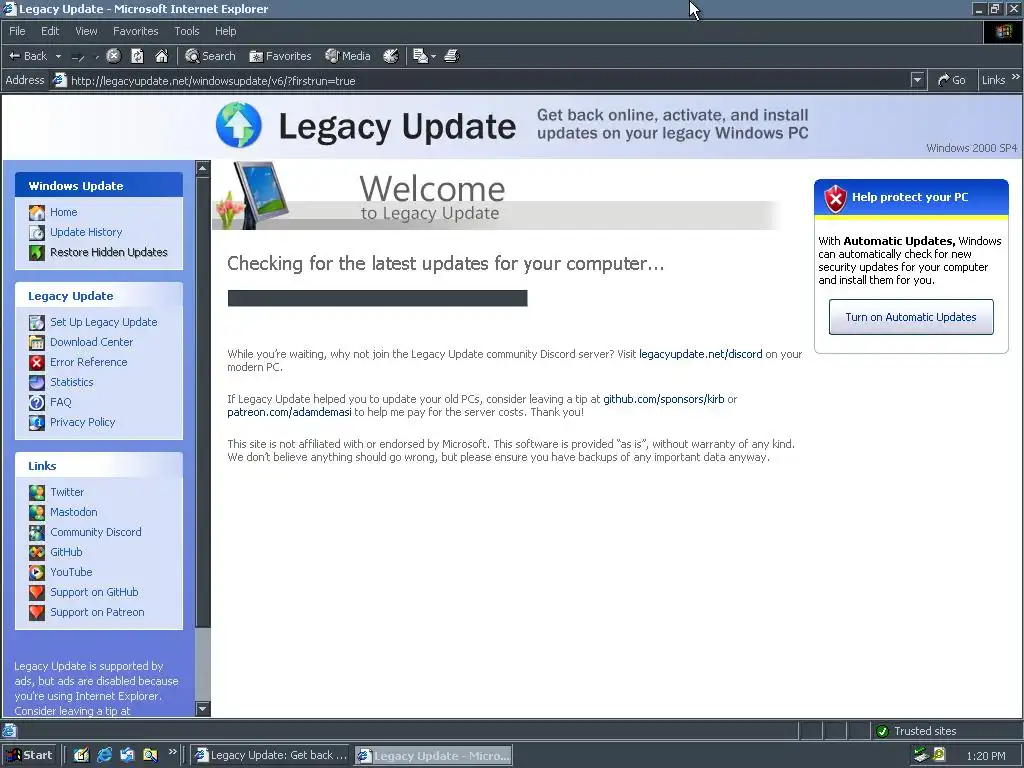Open the Favorites menu
This screenshot has height=768, width=1024.
pos(135,31)
